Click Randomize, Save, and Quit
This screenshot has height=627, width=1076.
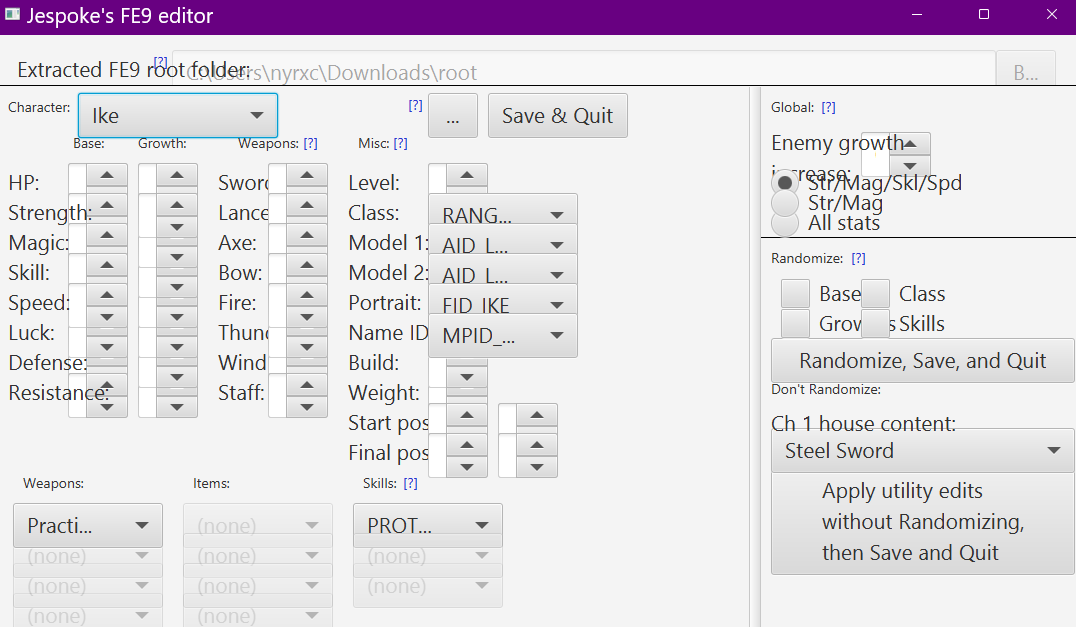(x=921, y=360)
